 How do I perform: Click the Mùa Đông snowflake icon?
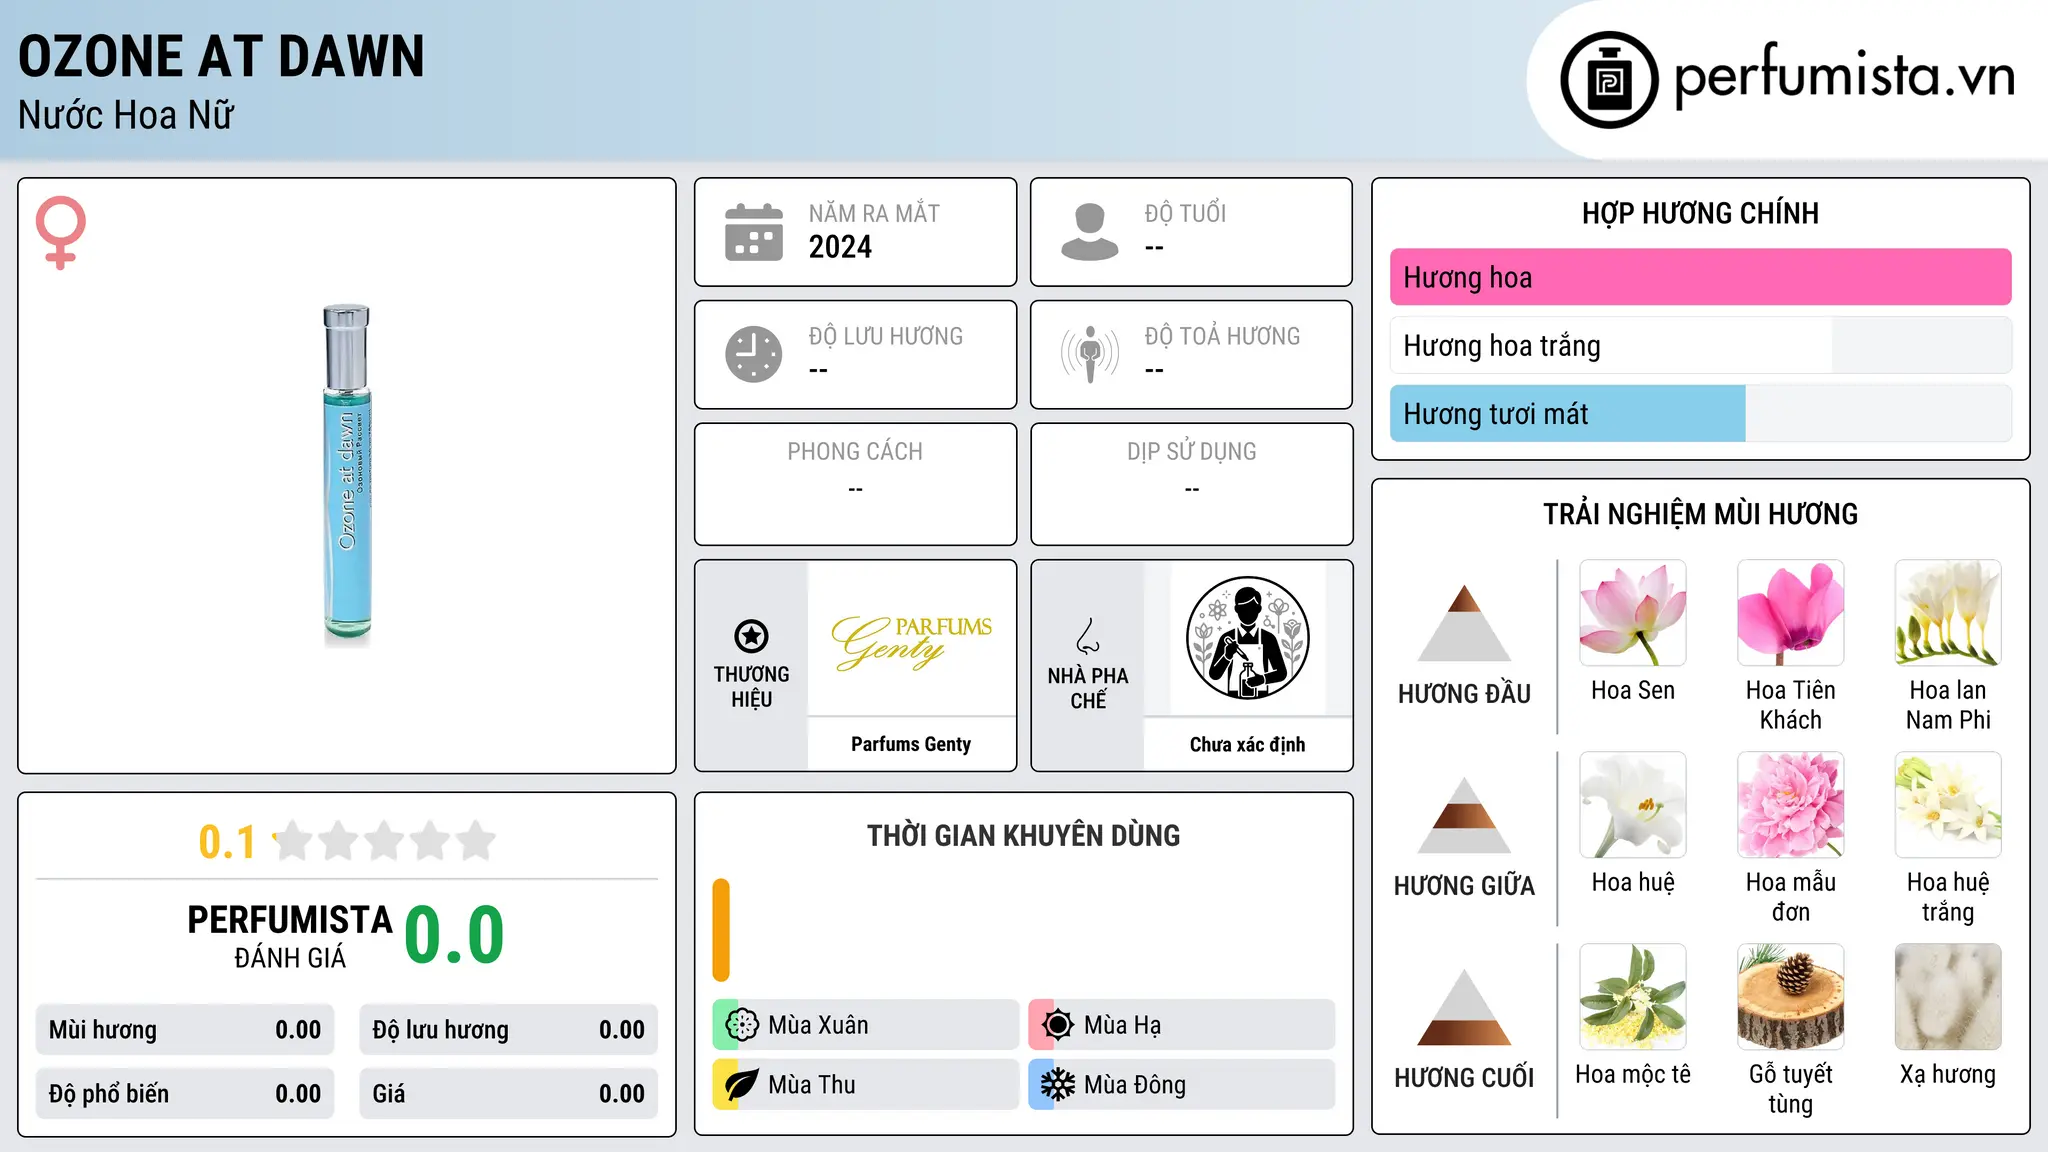point(1057,1085)
